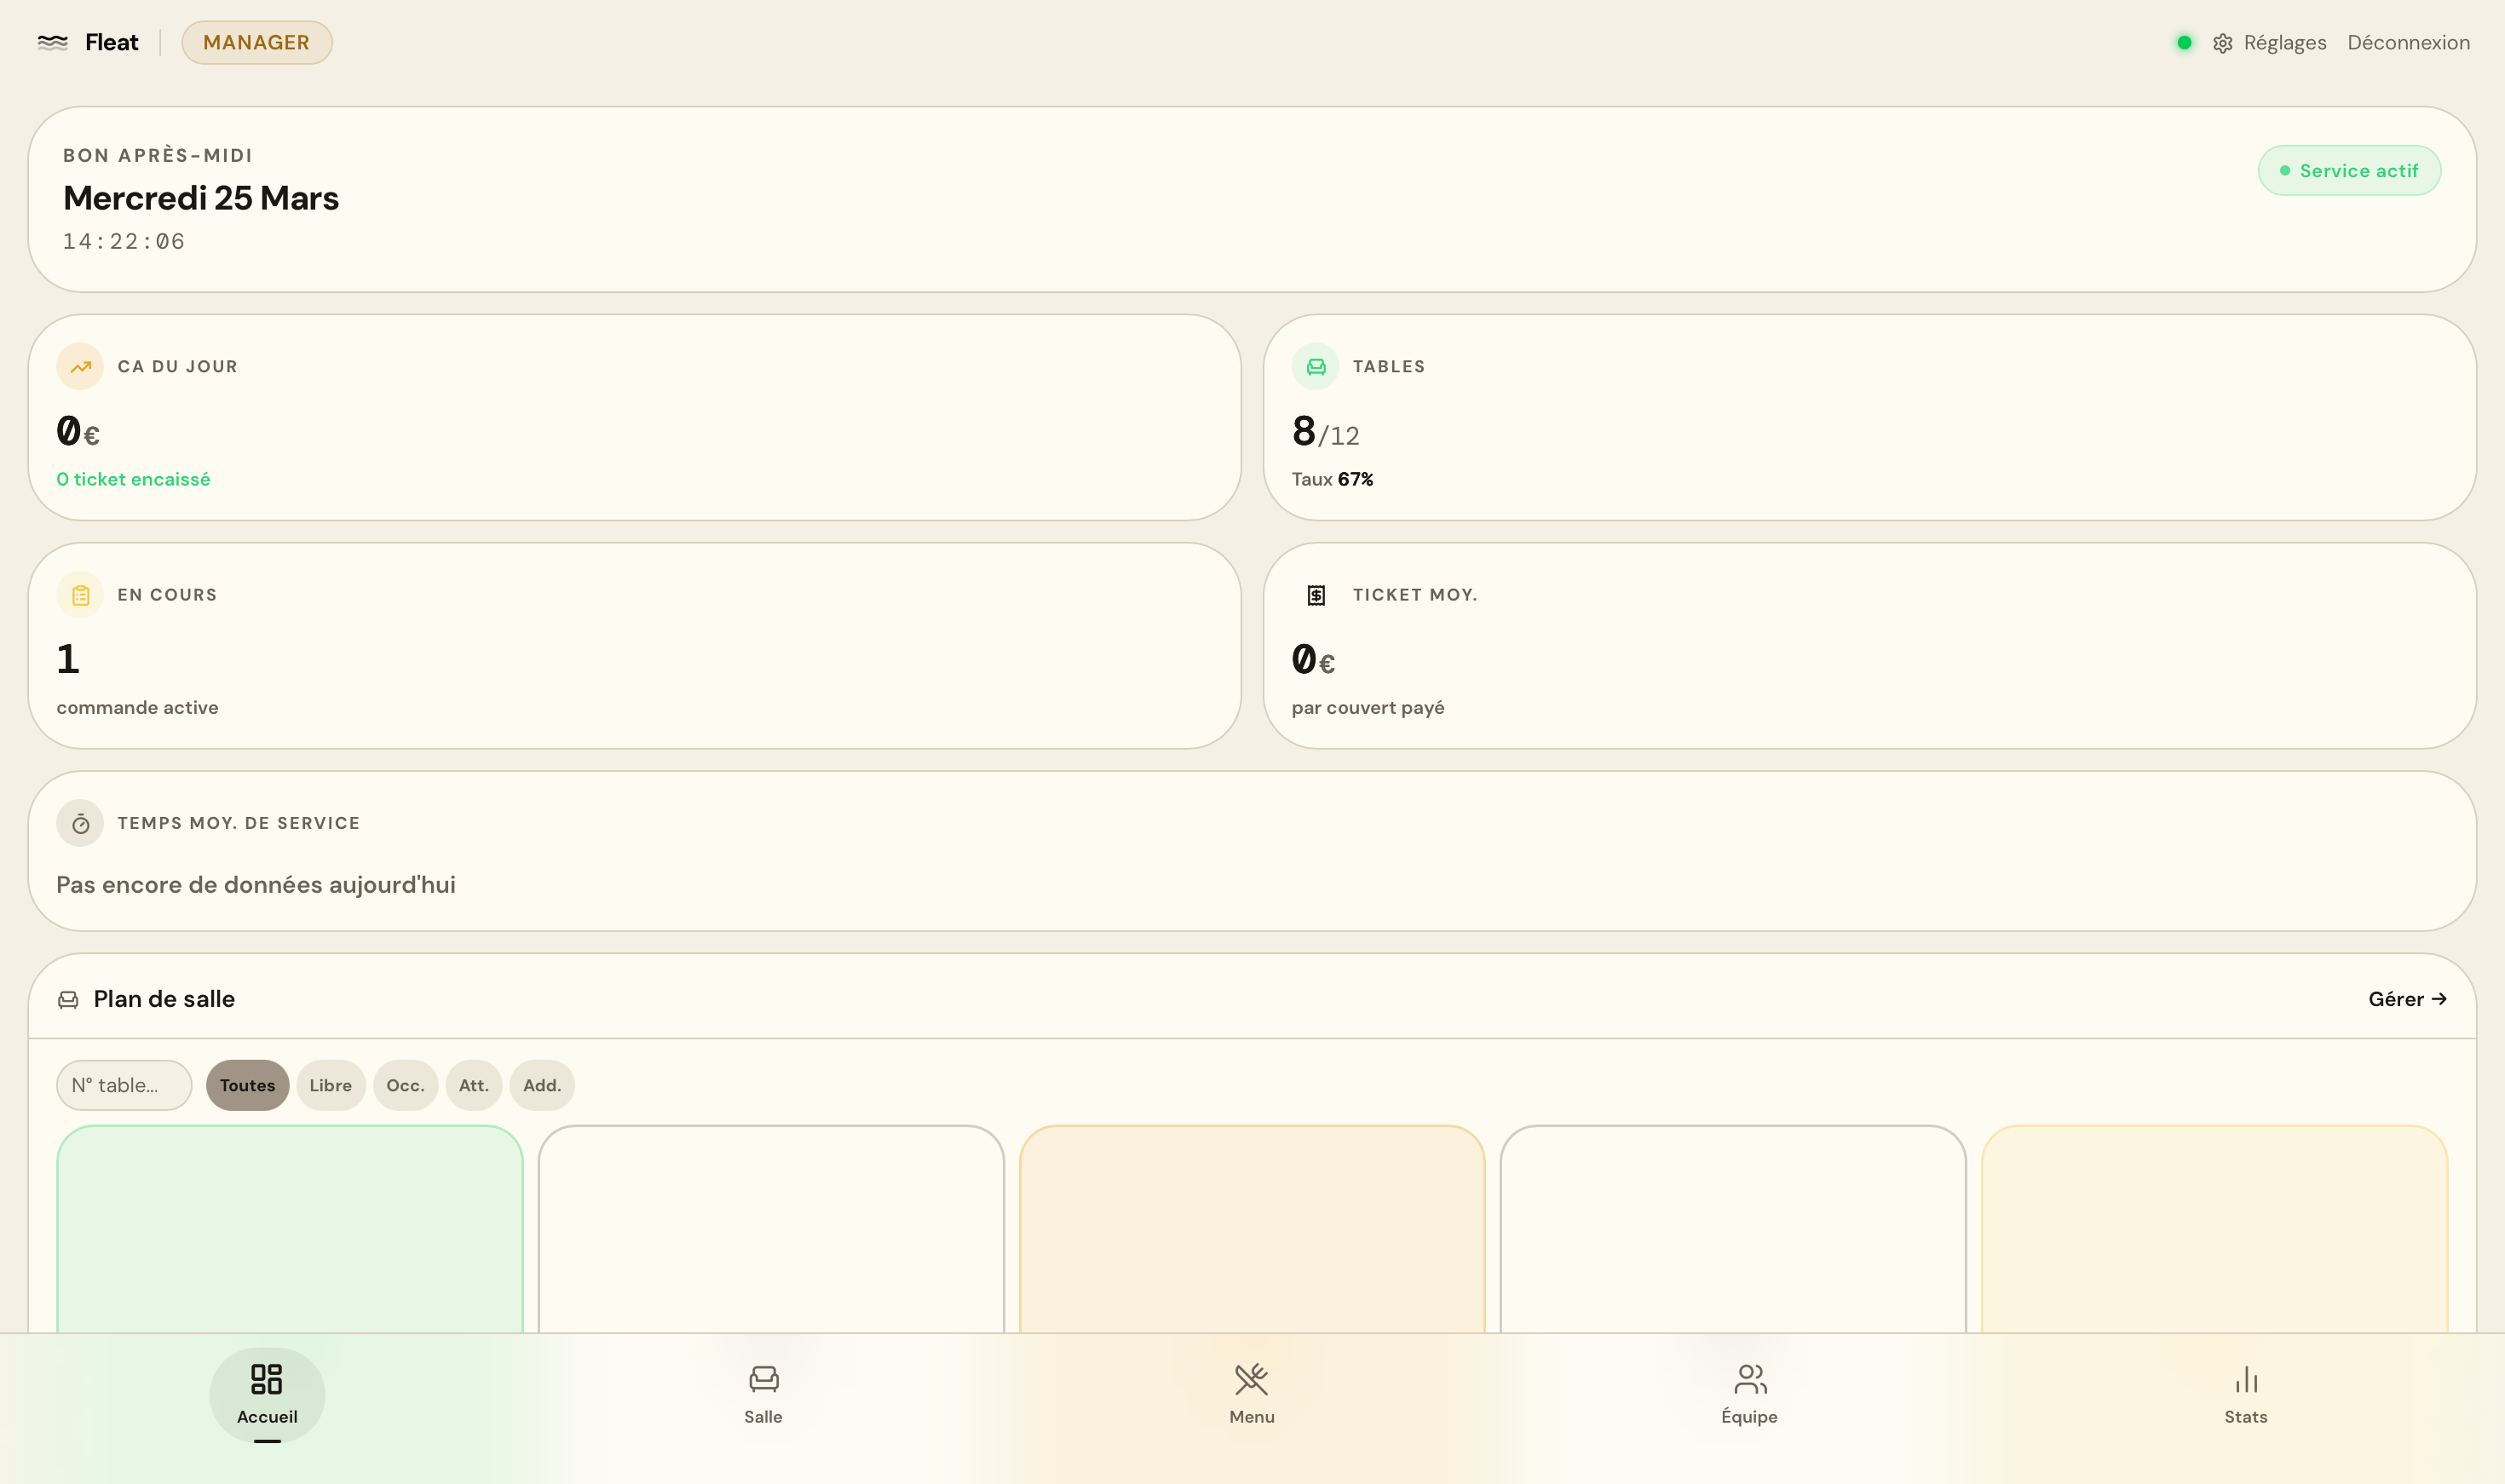This screenshot has height=1484, width=2505.
Task: Open the Menu tab in bottom bar
Action: [x=1251, y=1394]
